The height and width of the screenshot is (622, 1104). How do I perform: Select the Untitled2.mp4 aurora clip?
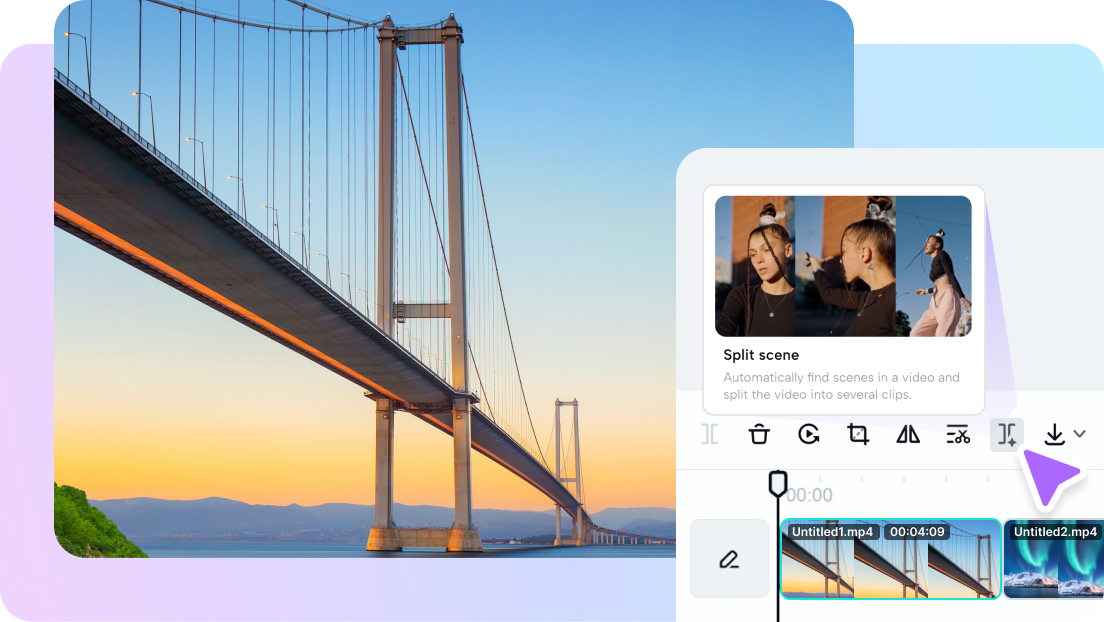1053,559
